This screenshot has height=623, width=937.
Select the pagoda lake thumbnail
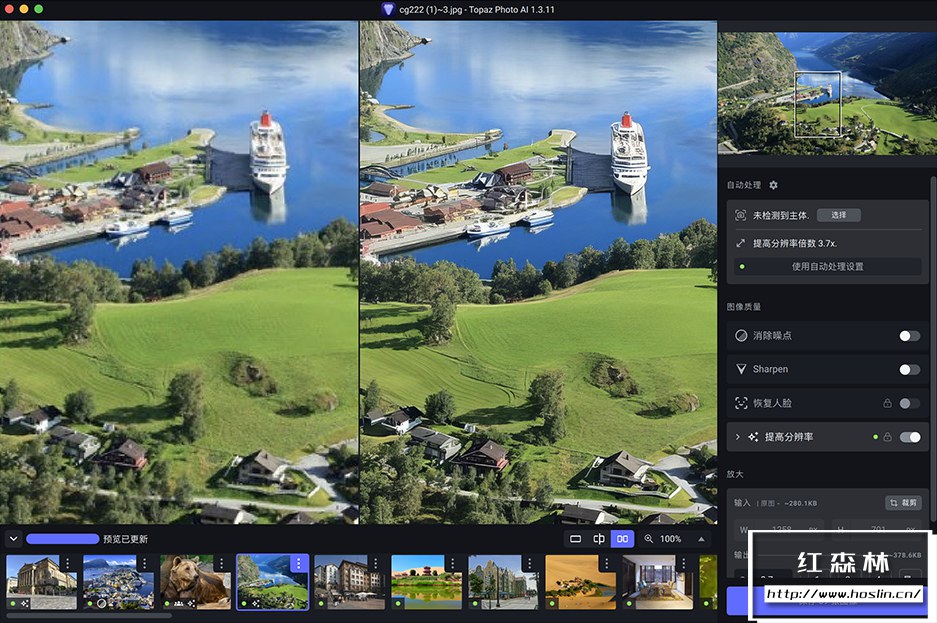coord(426,582)
